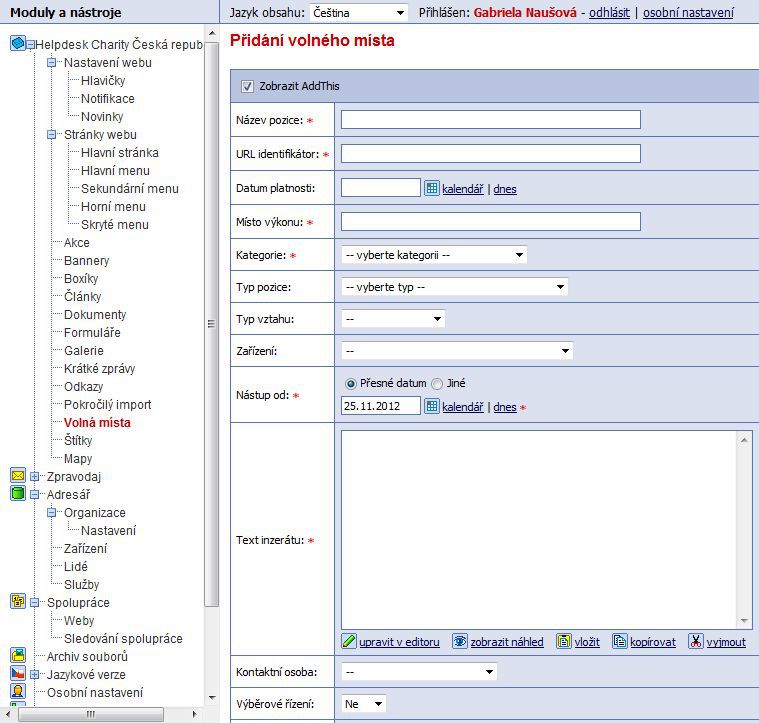Open Volná místa module in the tree

[97, 422]
